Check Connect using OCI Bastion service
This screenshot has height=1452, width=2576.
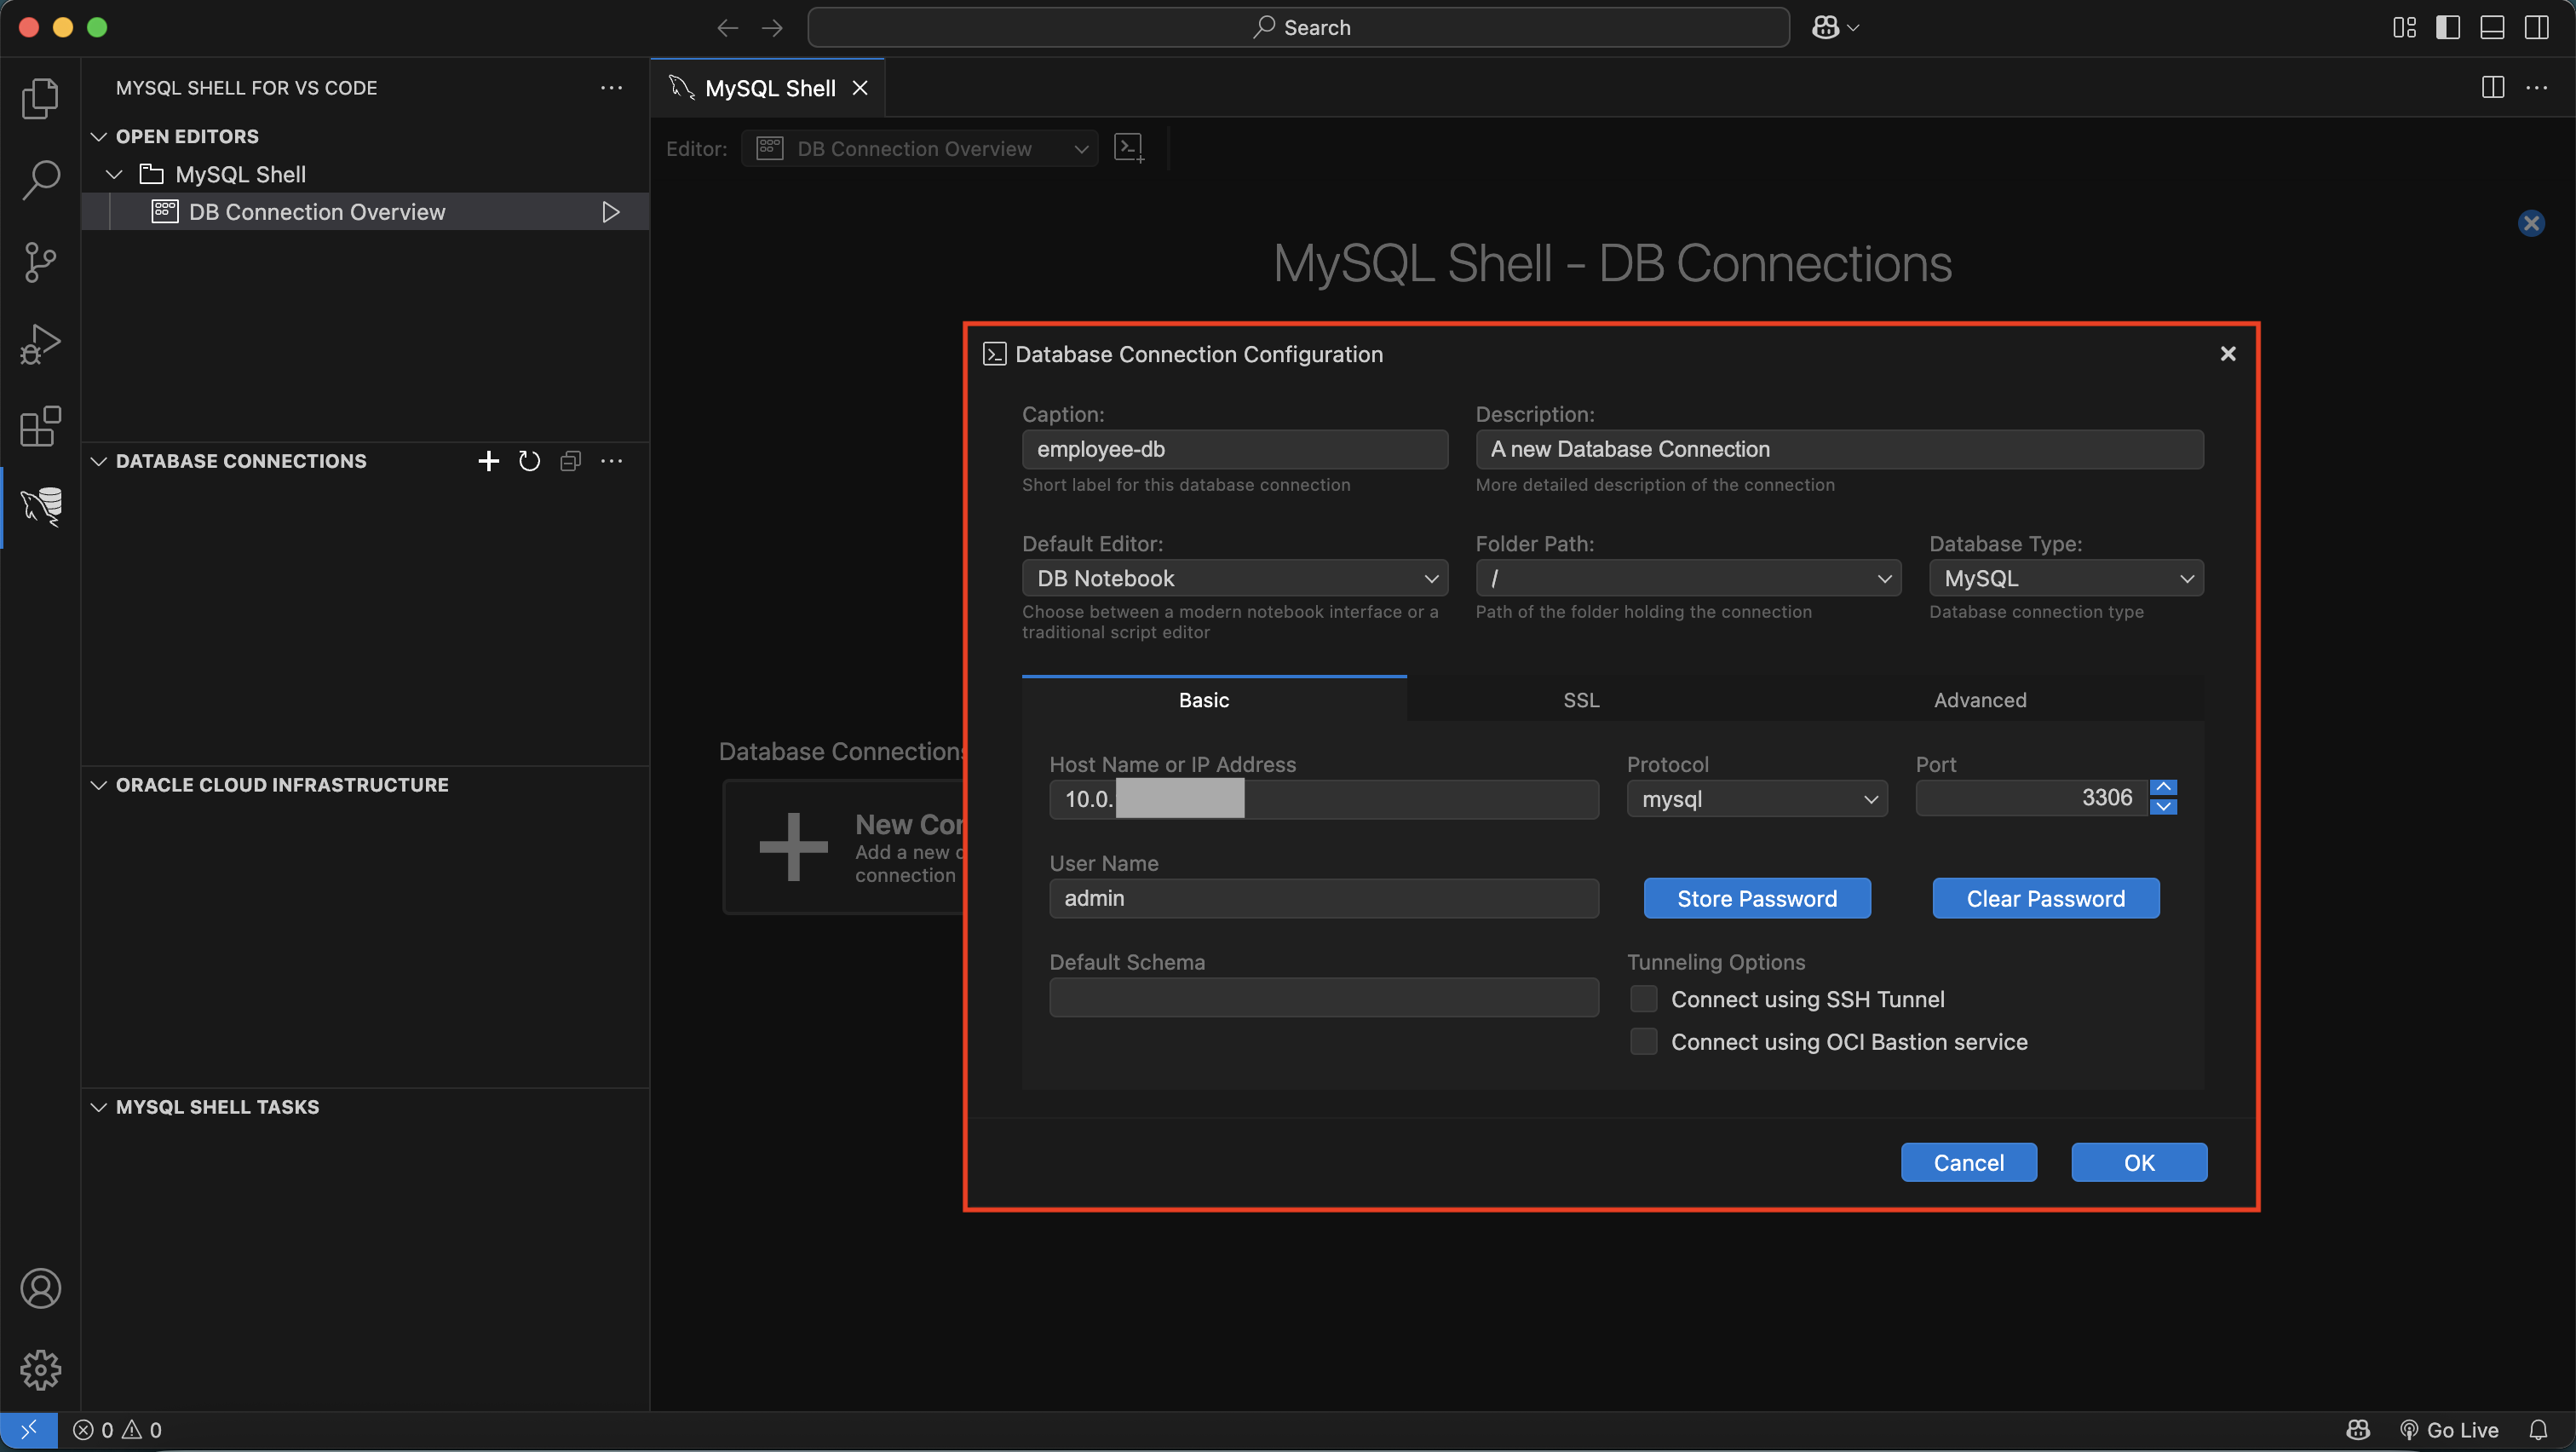click(x=1643, y=1042)
